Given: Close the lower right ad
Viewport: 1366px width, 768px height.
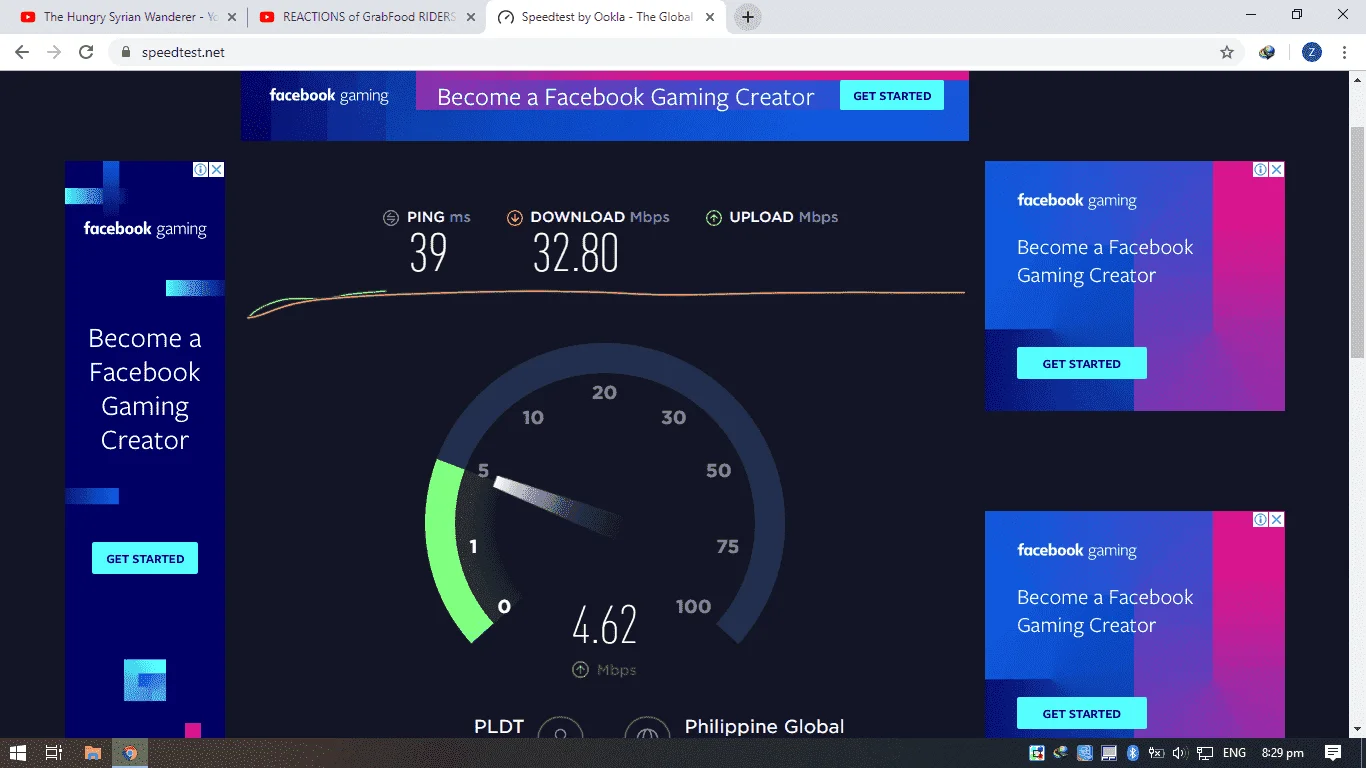Looking at the screenshot, I should pyautogui.click(x=1277, y=520).
